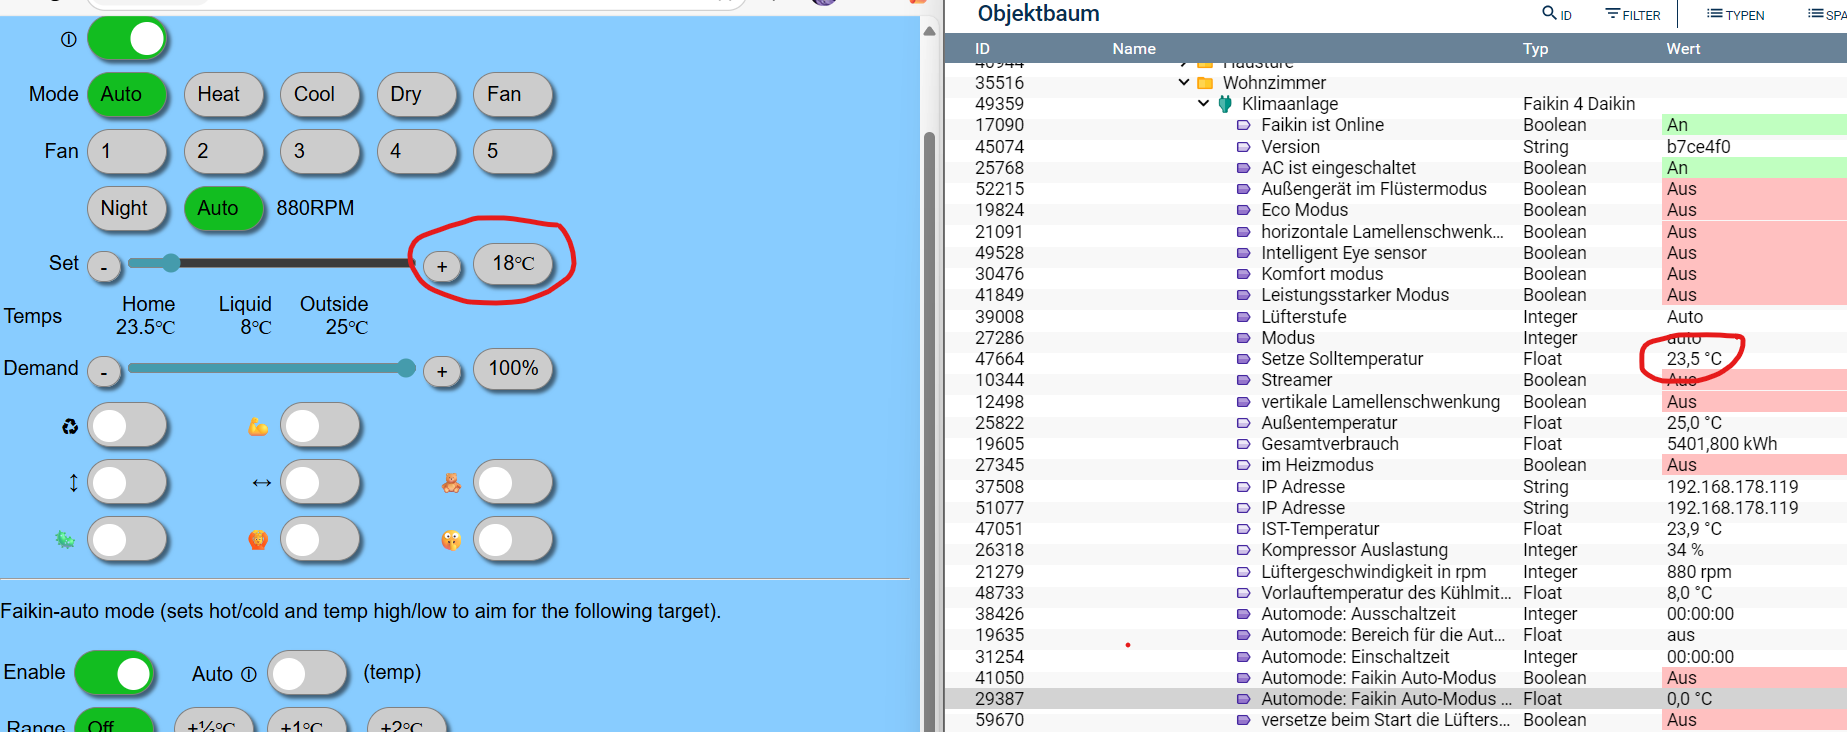Turn off the main power toggle
This screenshot has width=1847, height=732.
click(x=127, y=39)
